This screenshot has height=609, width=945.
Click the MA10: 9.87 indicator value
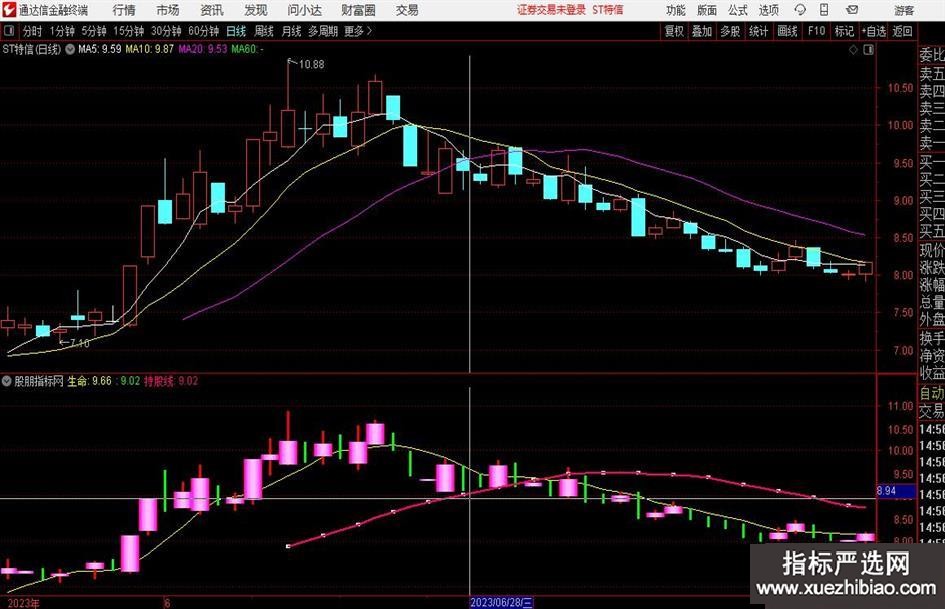149,49
